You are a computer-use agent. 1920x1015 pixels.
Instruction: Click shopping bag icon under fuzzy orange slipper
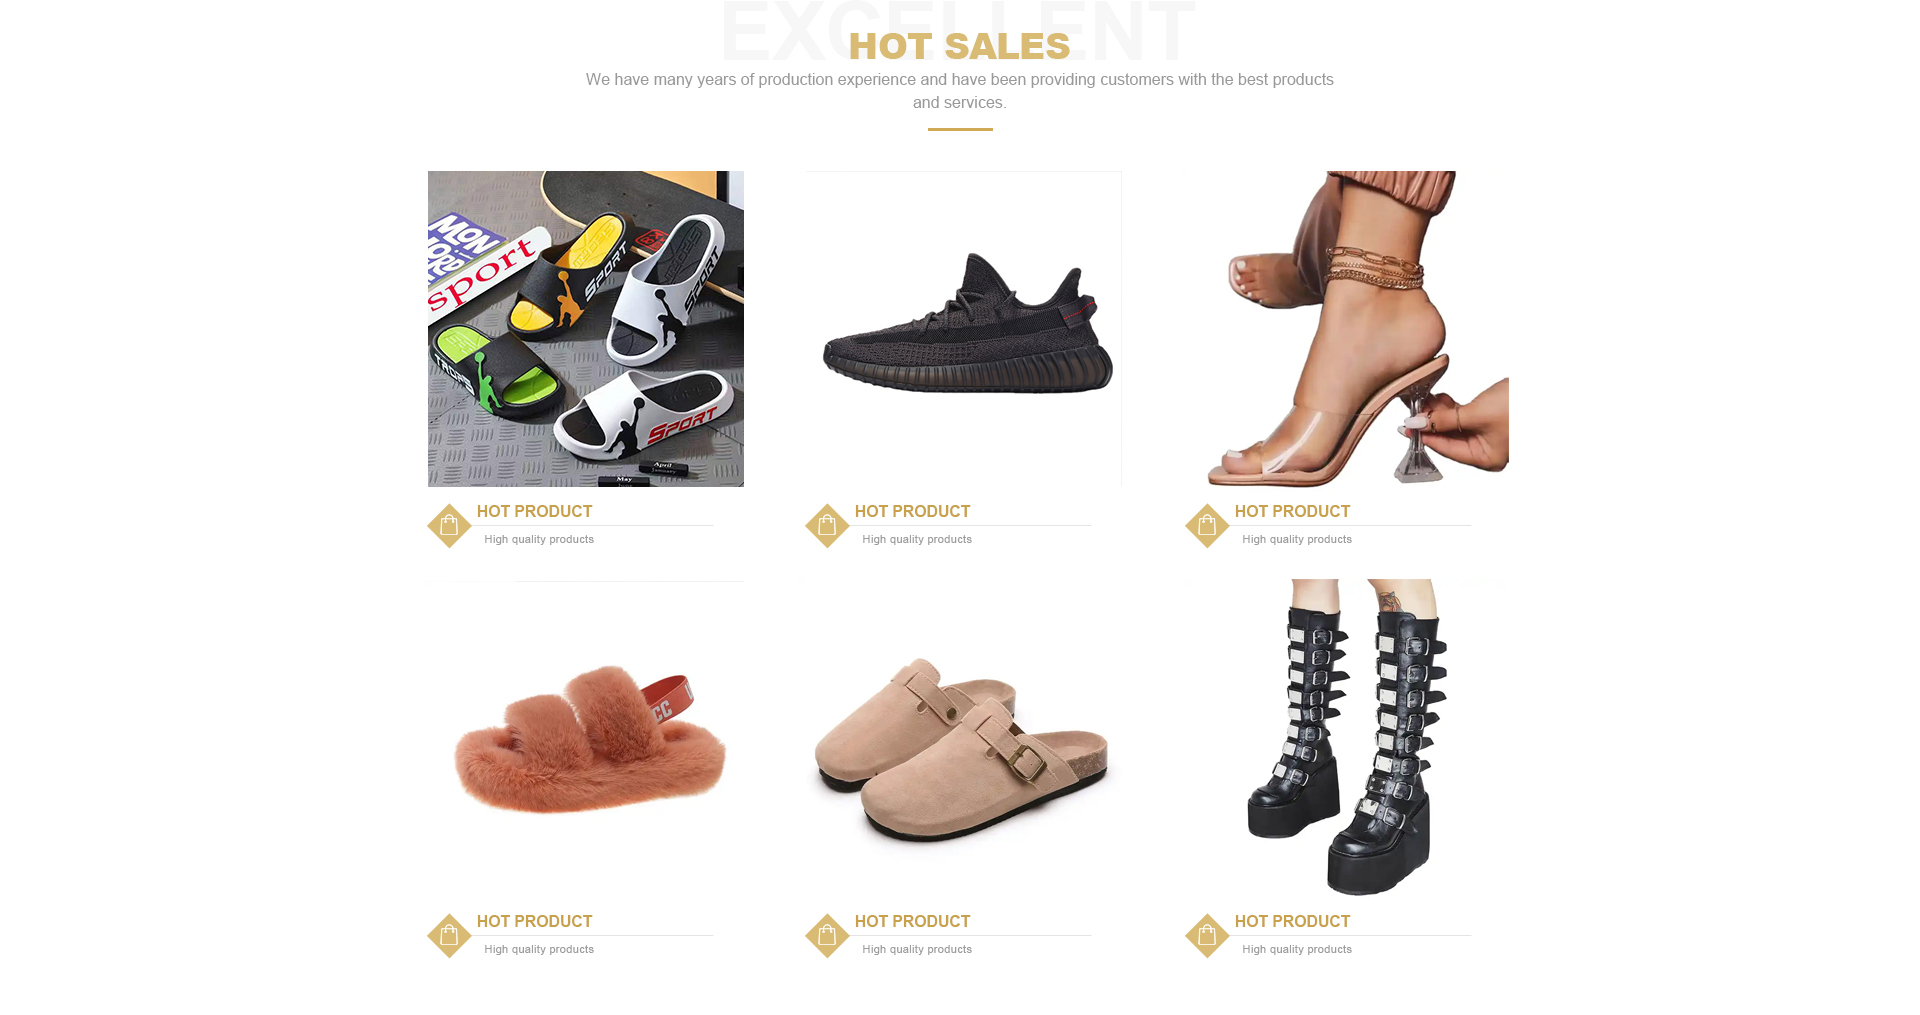(449, 935)
